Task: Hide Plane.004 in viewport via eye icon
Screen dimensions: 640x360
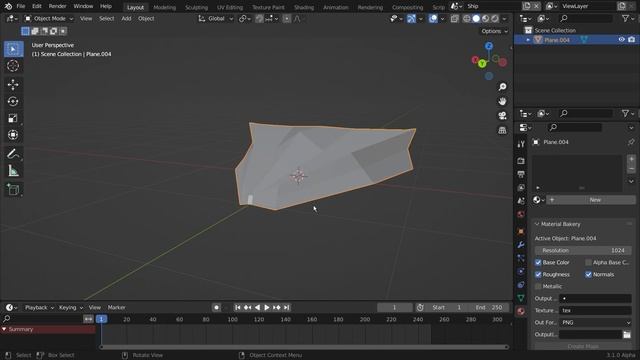Action: pyautogui.click(x=621, y=40)
